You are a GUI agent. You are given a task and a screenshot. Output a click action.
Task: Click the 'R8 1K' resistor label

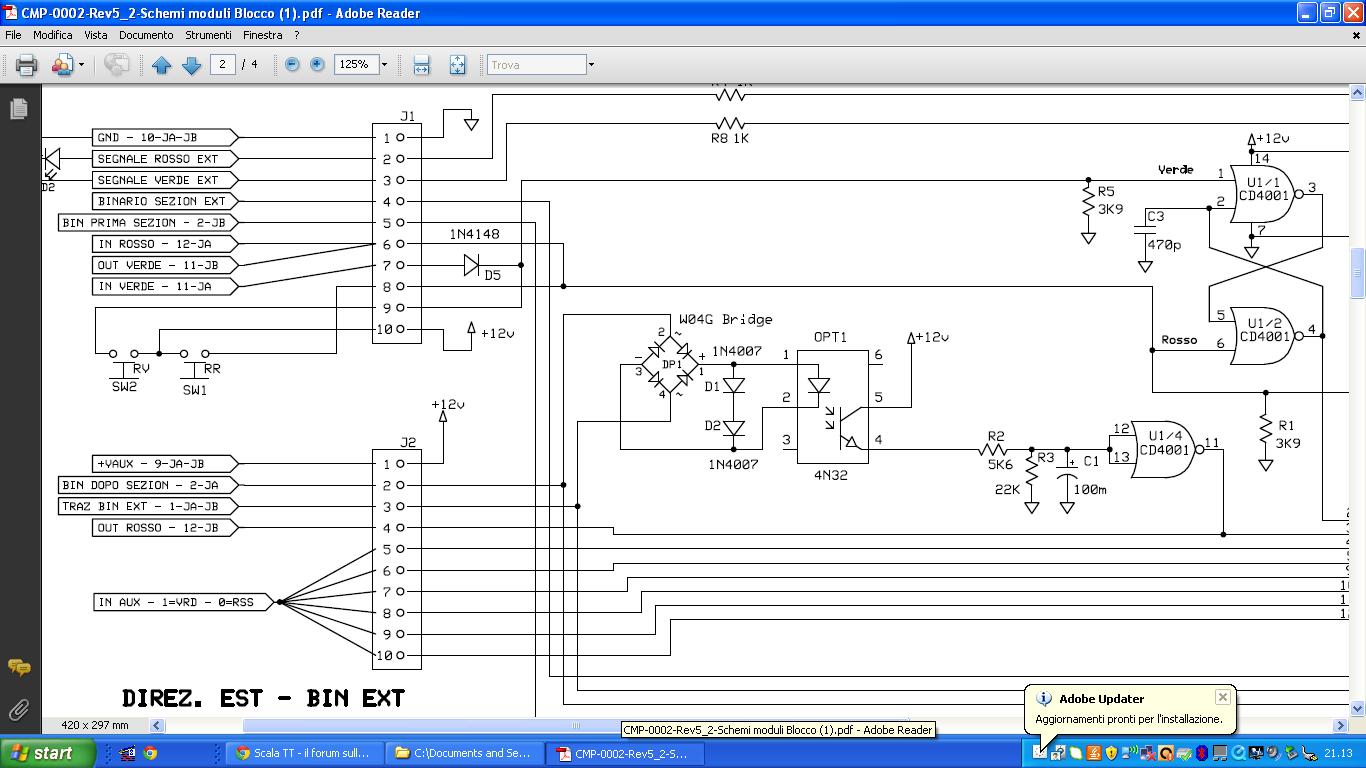[729, 139]
